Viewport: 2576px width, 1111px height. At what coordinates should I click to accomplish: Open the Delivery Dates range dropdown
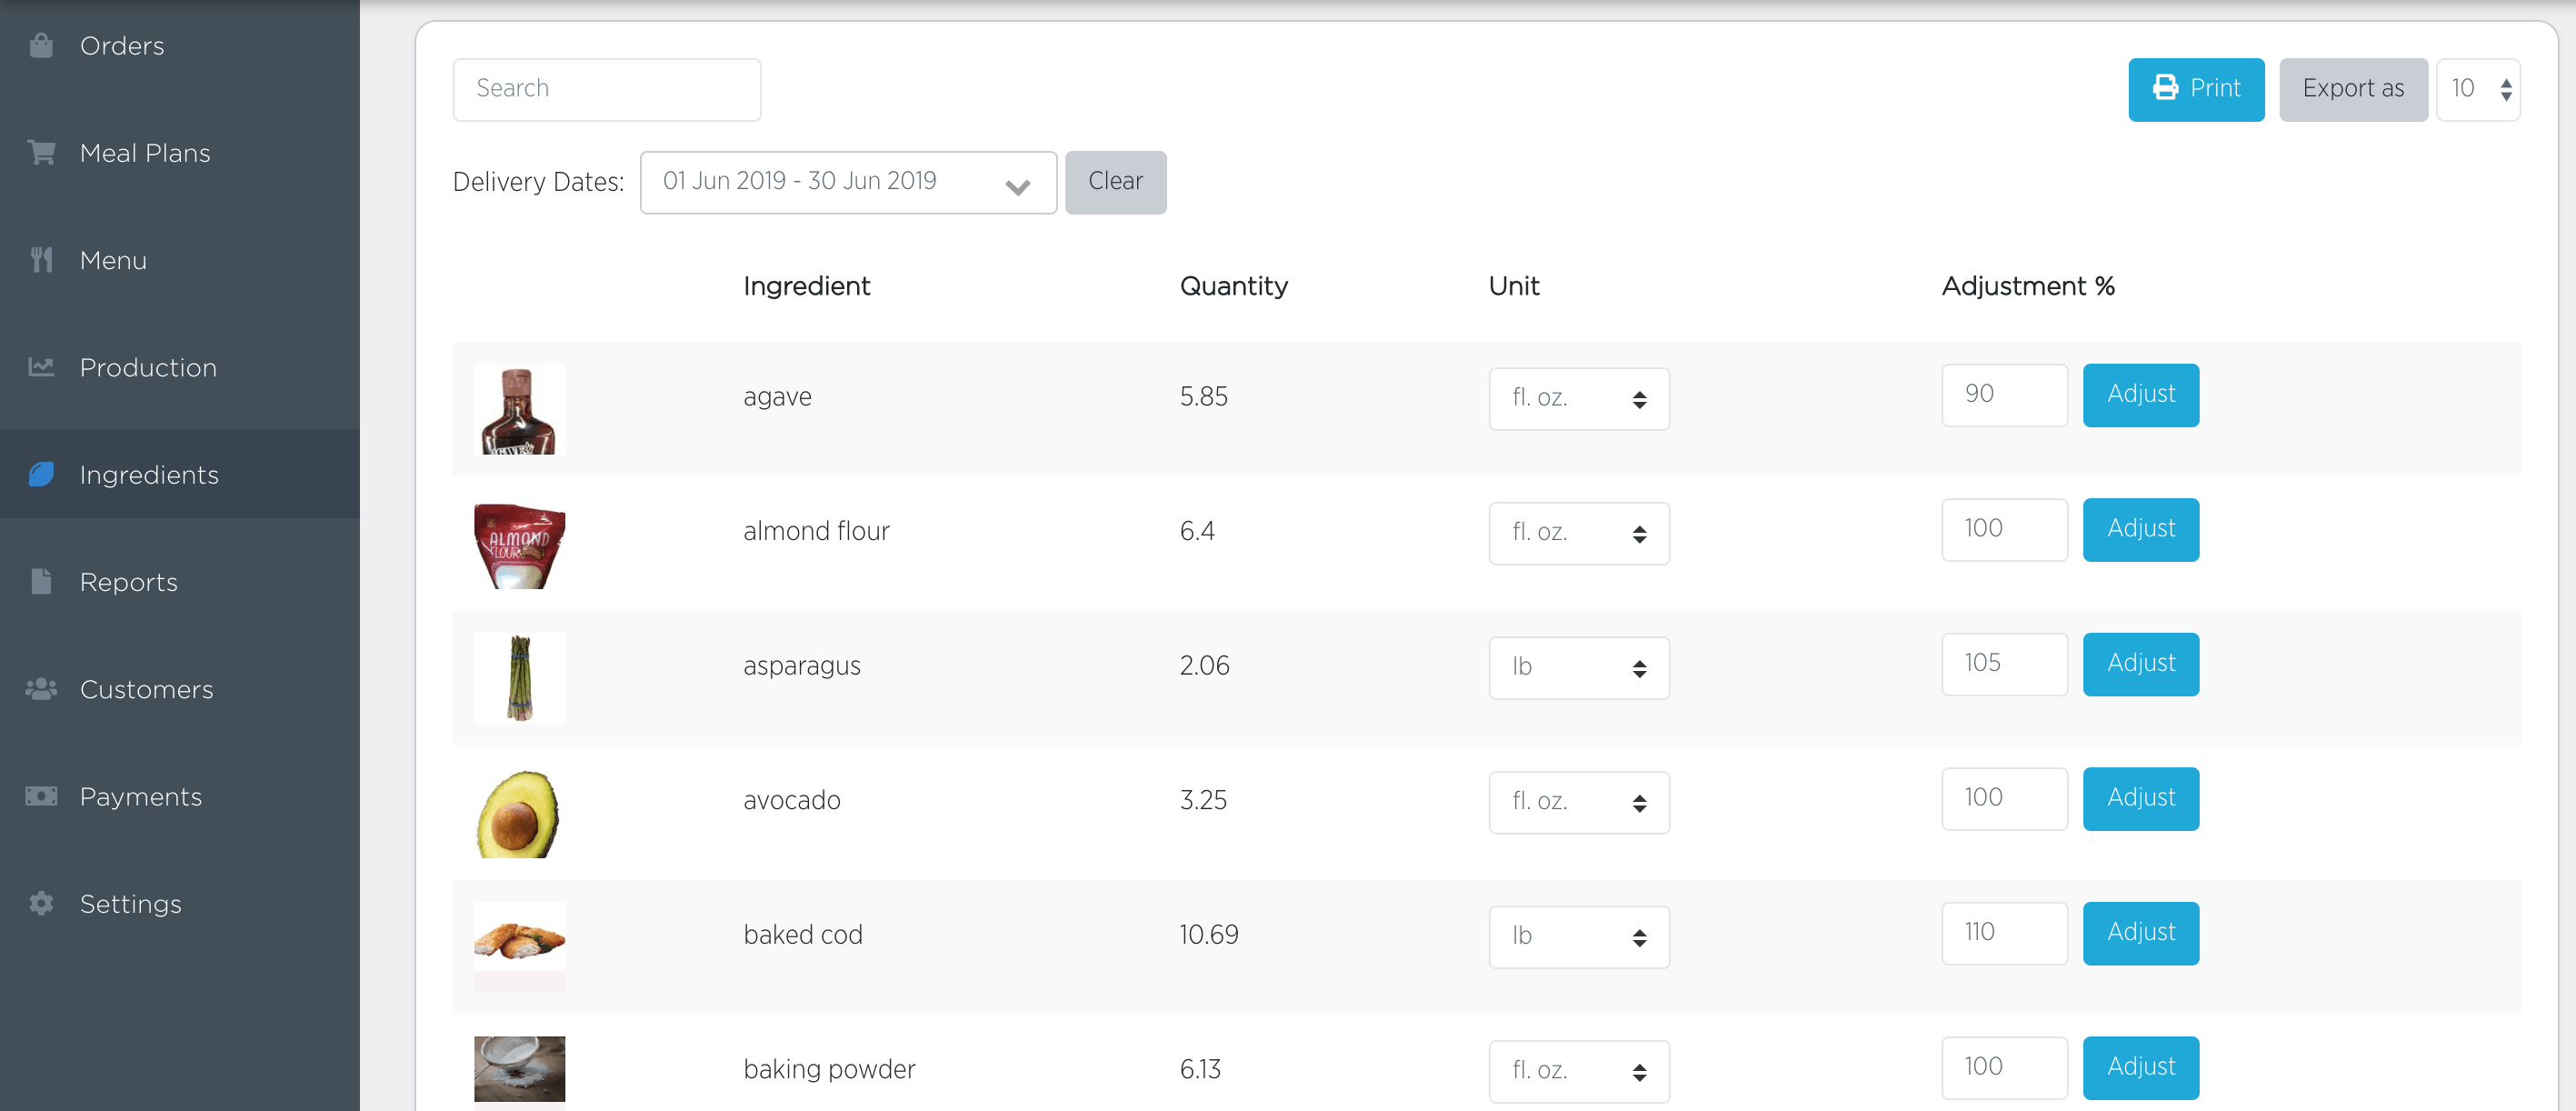click(x=847, y=182)
